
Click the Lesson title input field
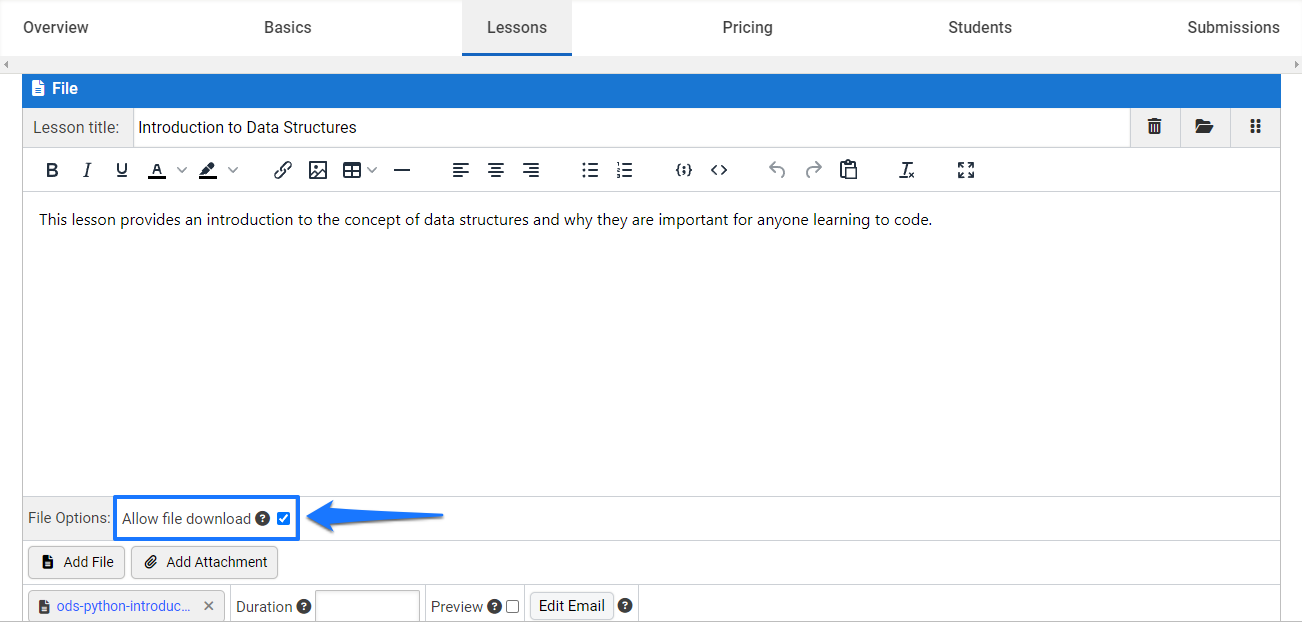(632, 127)
